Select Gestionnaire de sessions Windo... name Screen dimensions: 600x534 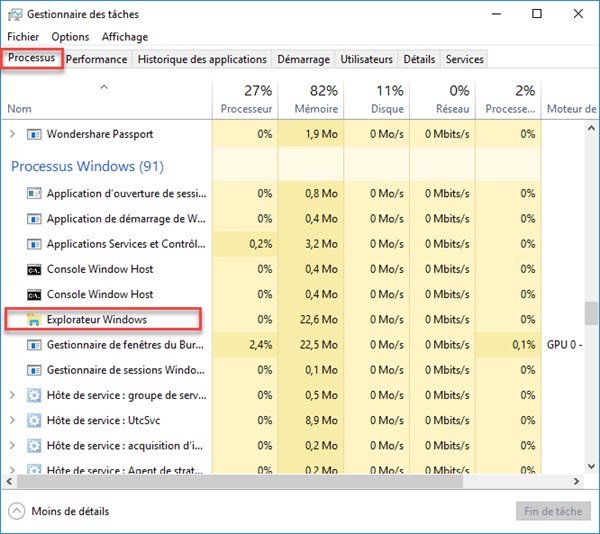point(126,370)
